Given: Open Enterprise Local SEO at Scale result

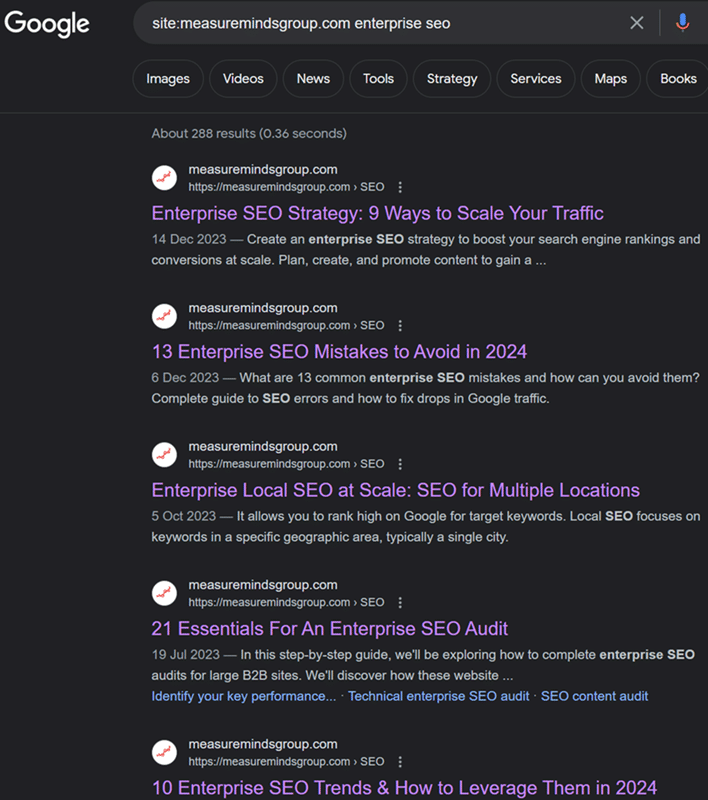Looking at the screenshot, I should [x=395, y=490].
